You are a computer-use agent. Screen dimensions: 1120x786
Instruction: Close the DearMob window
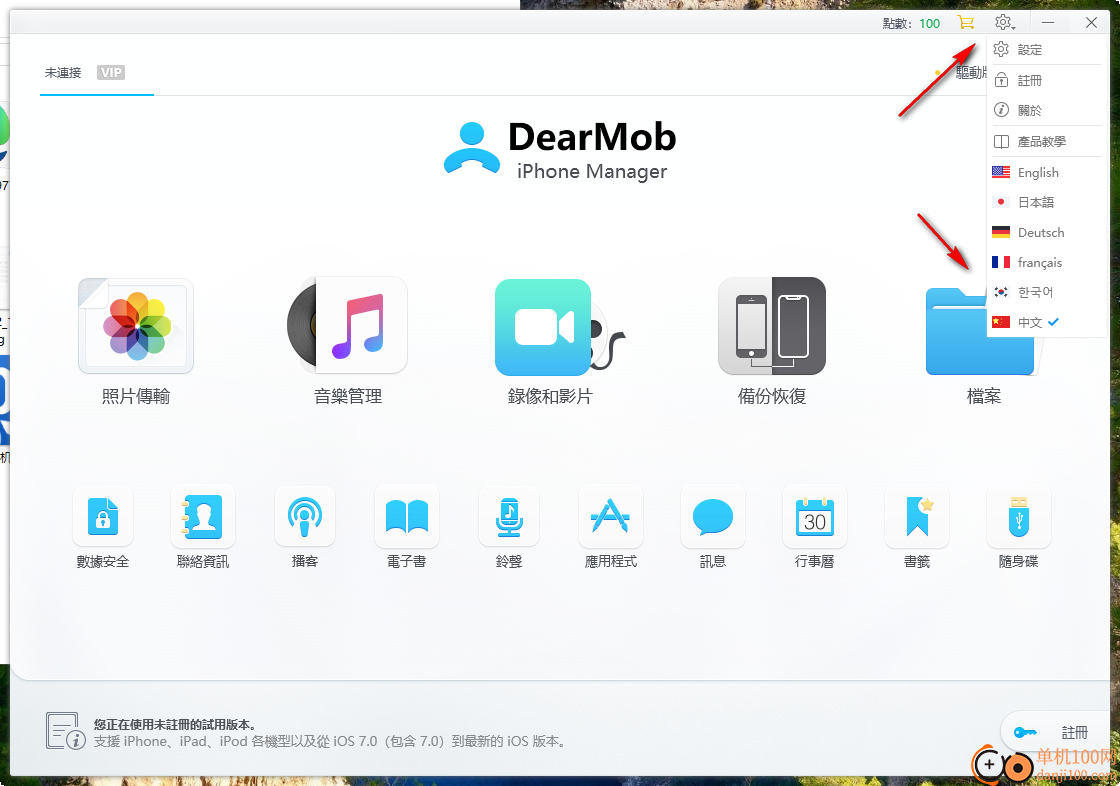[1091, 23]
